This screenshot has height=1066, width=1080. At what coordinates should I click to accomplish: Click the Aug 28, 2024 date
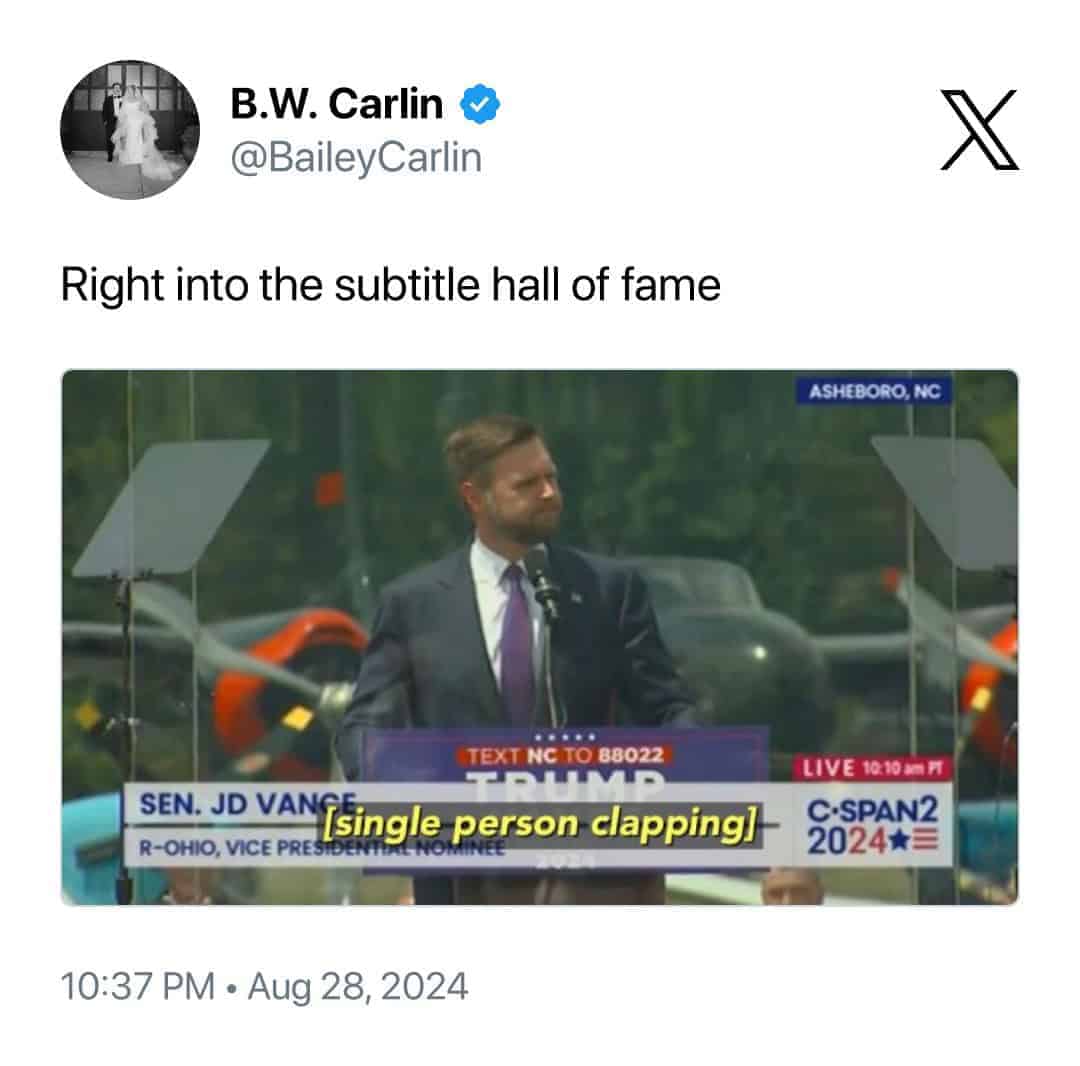tap(358, 985)
